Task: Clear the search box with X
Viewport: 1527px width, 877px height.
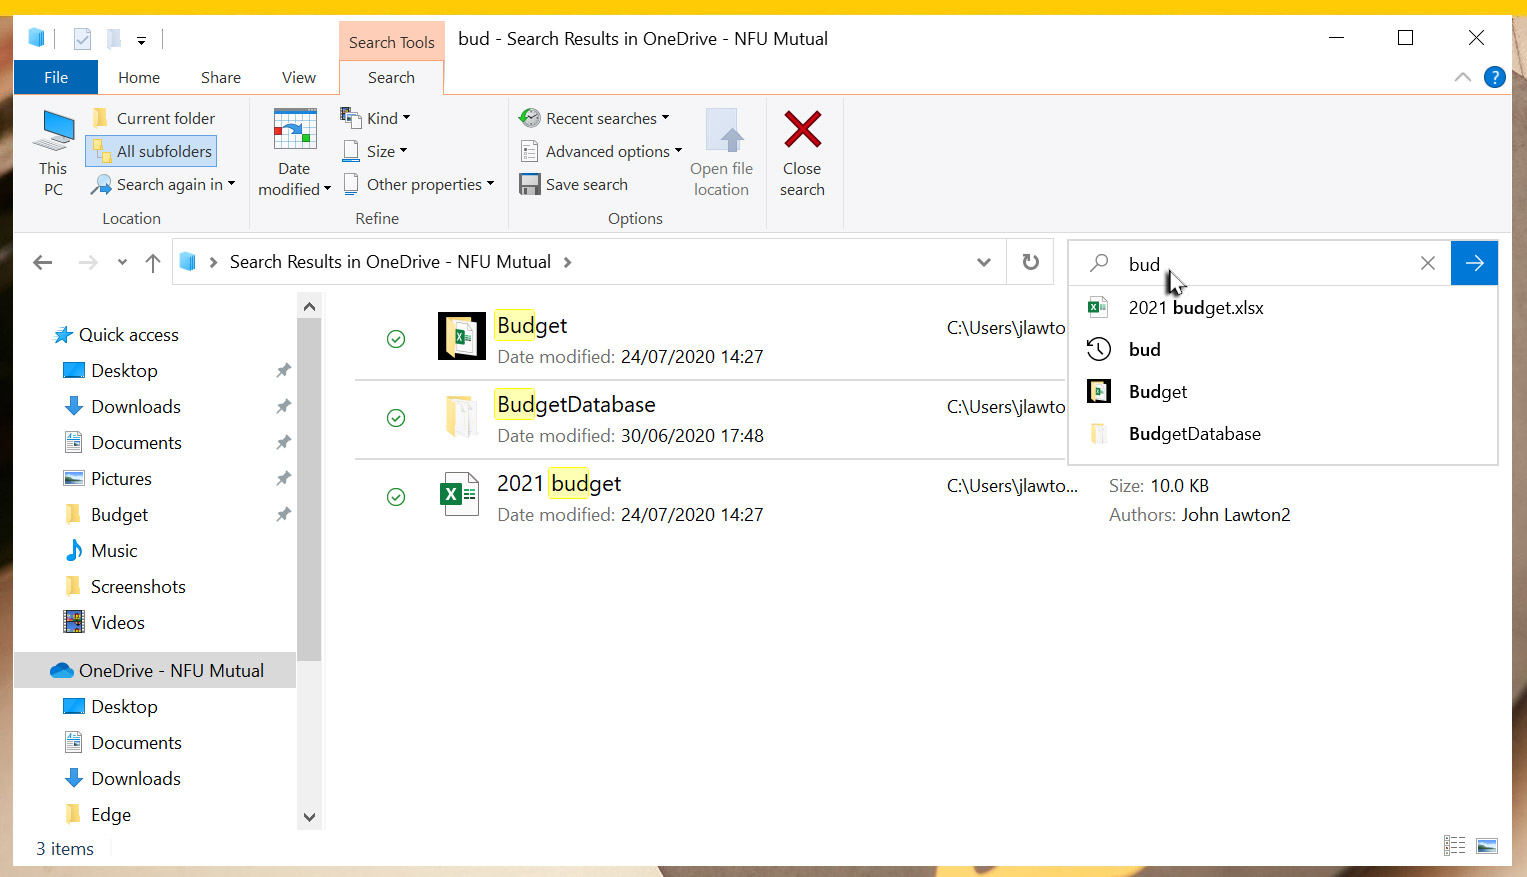Action: tap(1427, 263)
